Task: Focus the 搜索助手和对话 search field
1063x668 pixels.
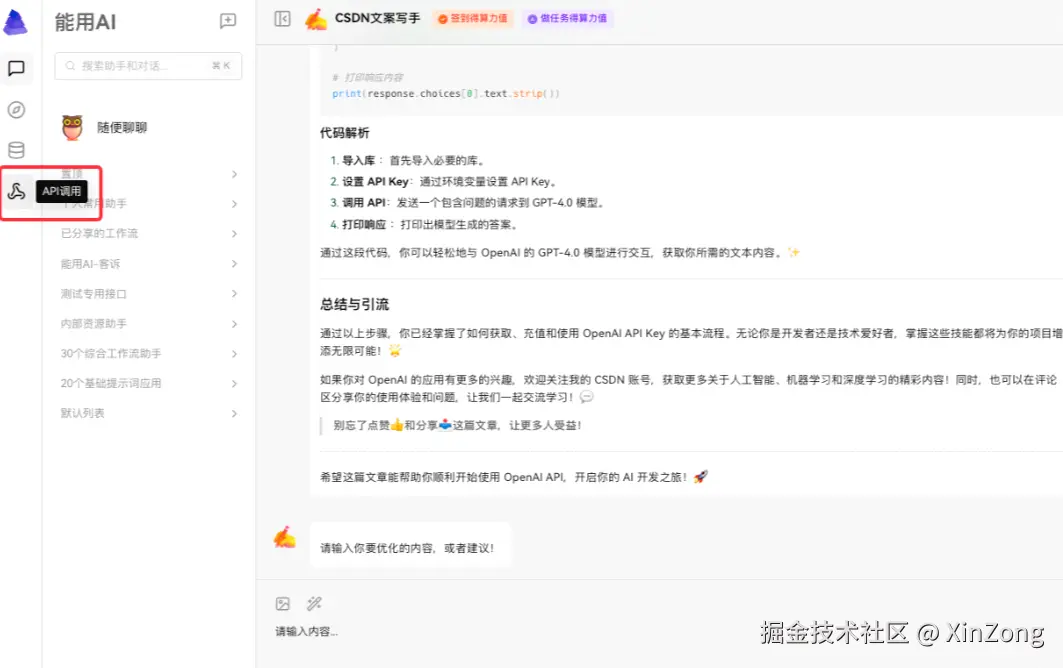Action: (148, 66)
